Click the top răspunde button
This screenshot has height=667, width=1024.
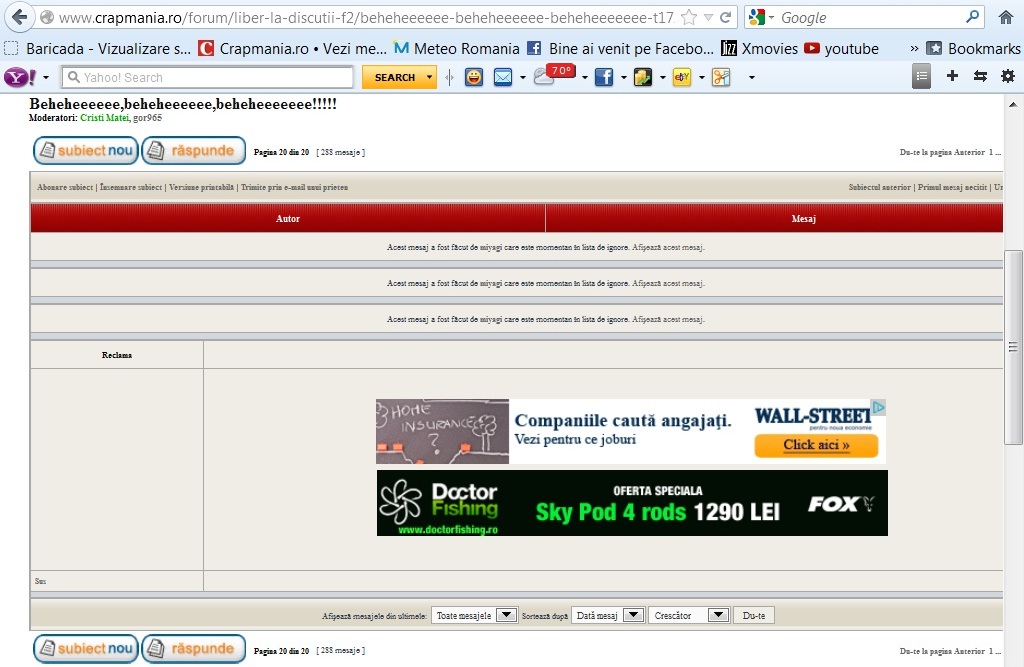click(x=193, y=150)
